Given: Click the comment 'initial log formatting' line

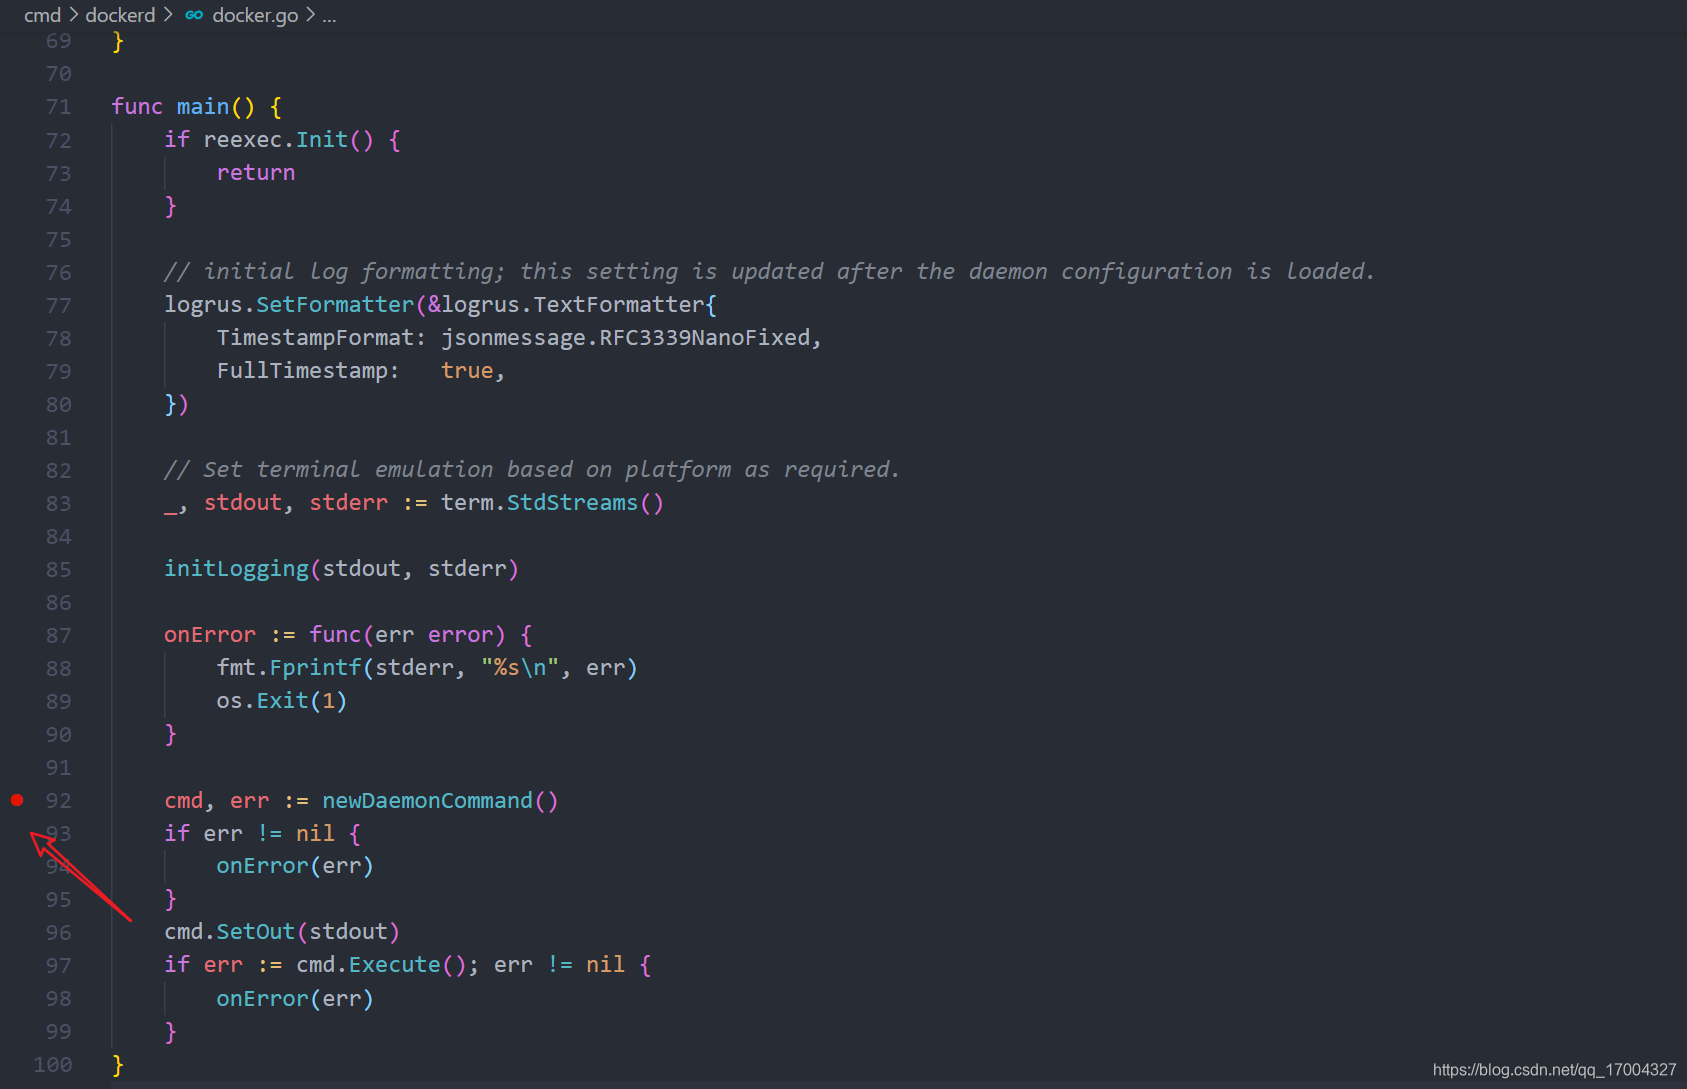Looking at the screenshot, I should click(770, 272).
